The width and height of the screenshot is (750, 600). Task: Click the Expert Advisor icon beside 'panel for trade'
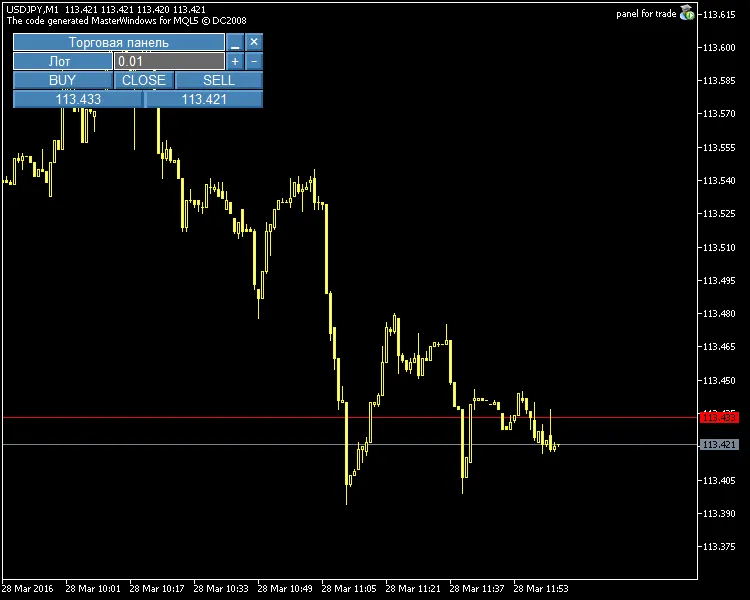(687, 13)
